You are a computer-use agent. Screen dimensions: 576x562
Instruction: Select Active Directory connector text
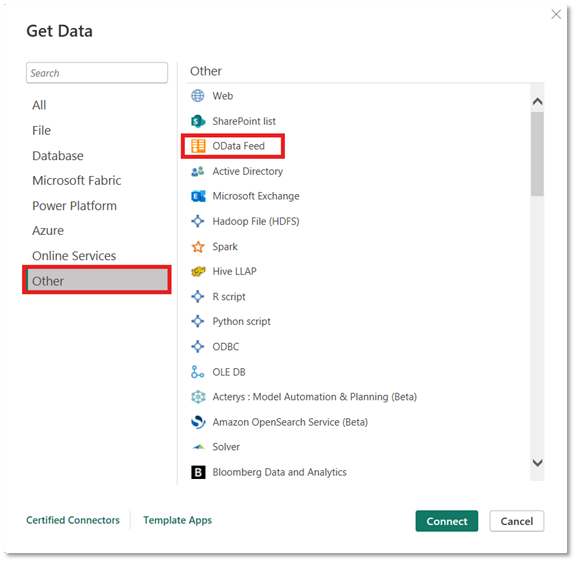pos(248,172)
